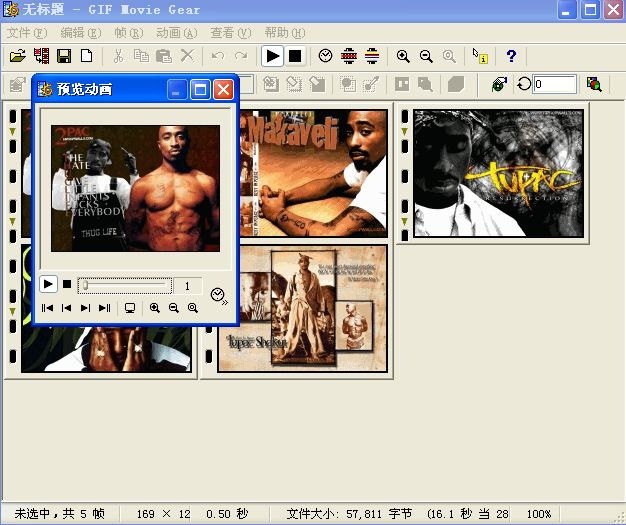Screen dimensions: 626x525
Task: Click the crop frame icon in second toolbar
Action: pyautogui.click(x=271, y=84)
